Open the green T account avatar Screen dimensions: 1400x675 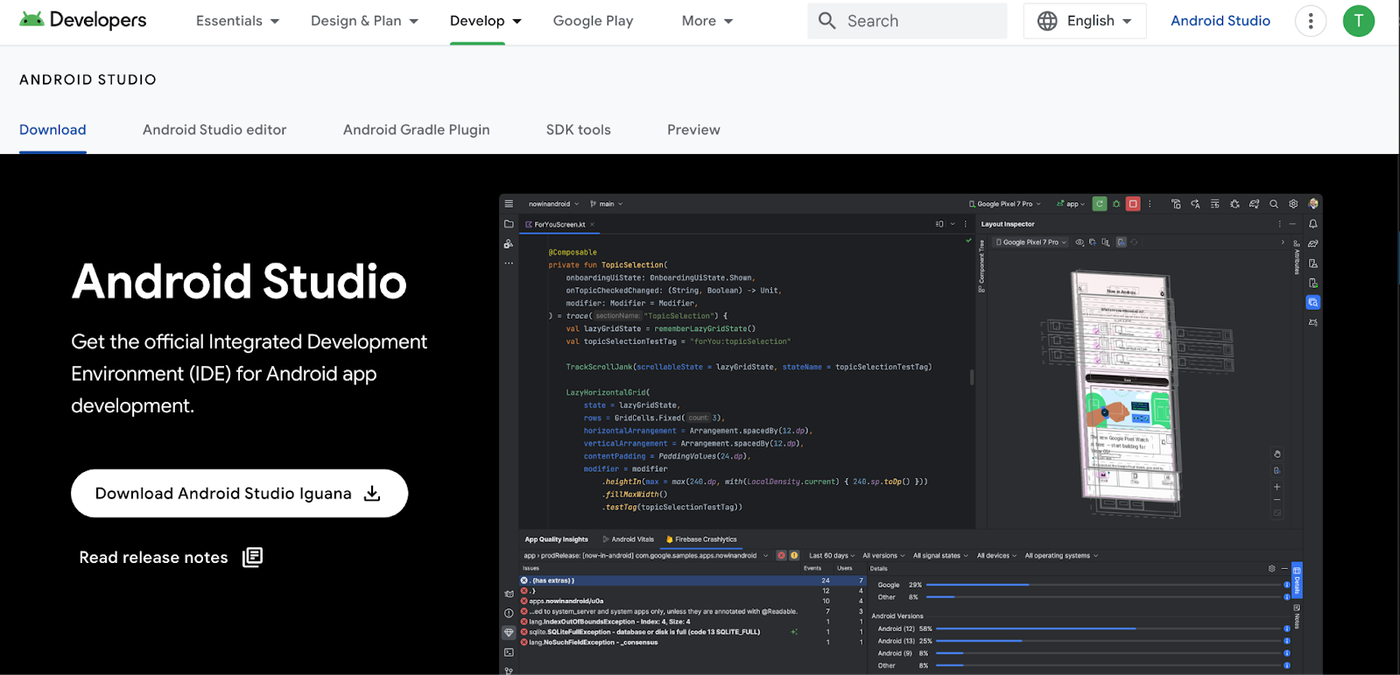pyautogui.click(x=1358, y=21)
